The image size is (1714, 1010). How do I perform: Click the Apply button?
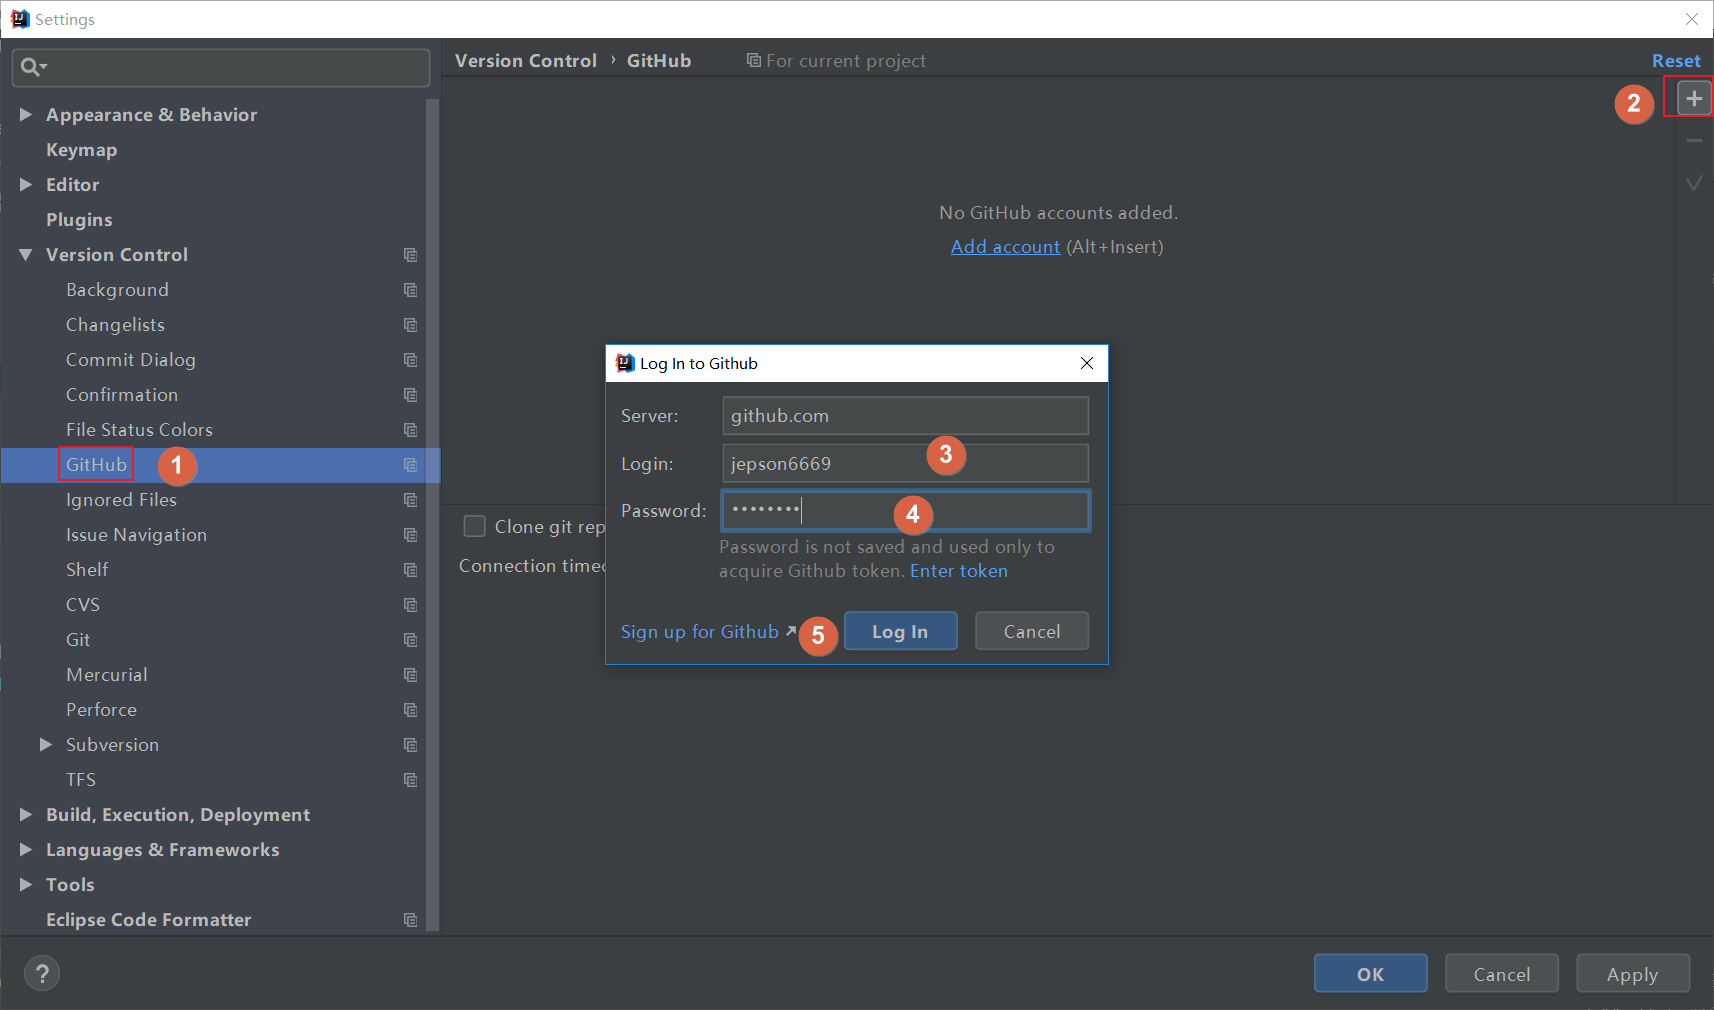(1633, 973)
